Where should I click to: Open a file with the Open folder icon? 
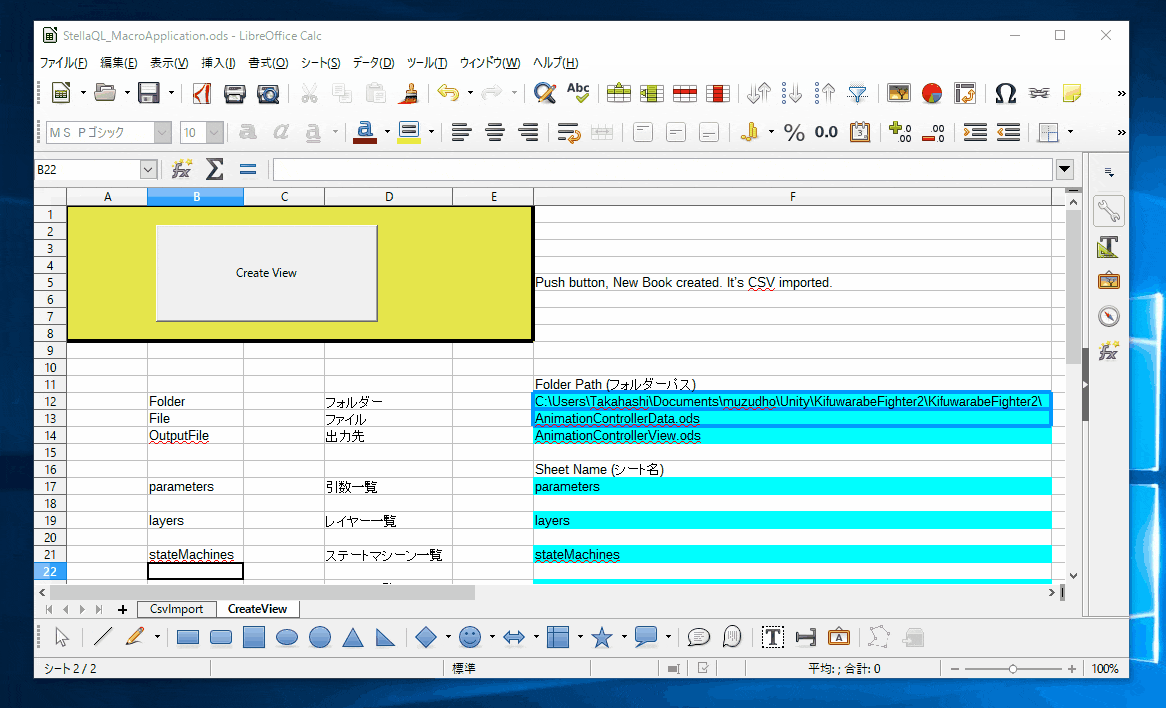[106, 93]
